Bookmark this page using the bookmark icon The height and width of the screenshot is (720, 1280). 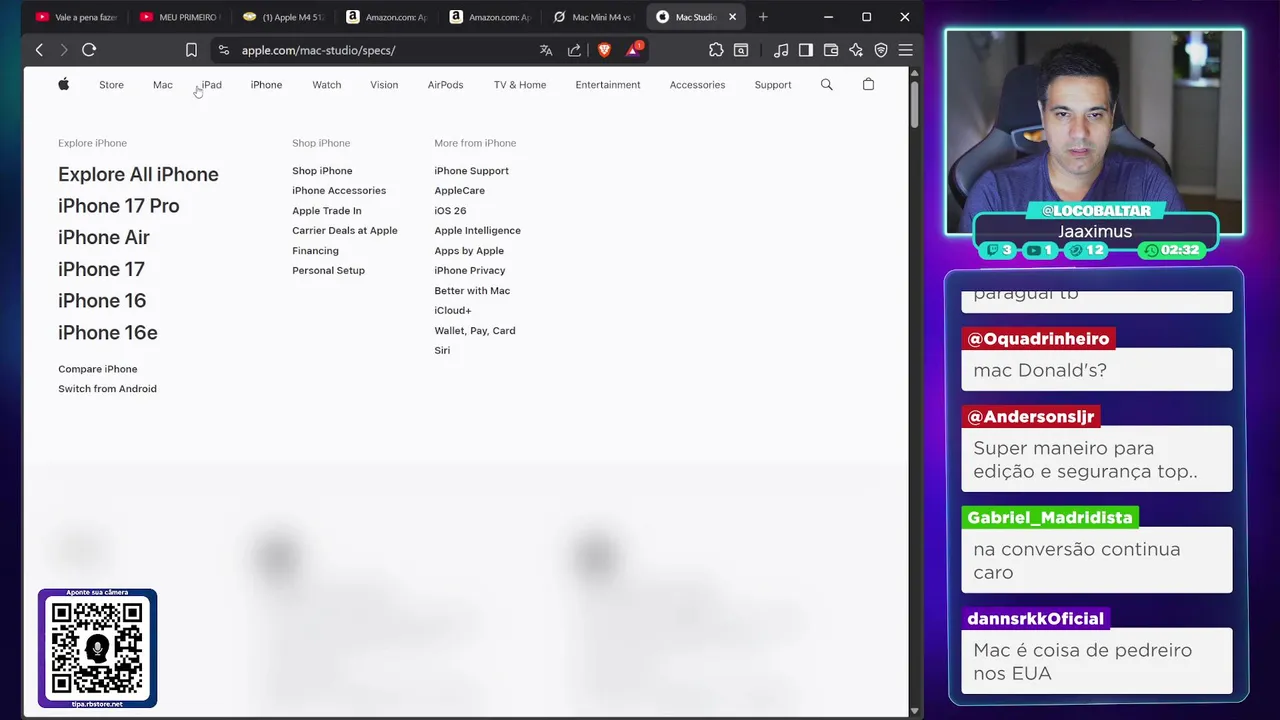(x=191, y=50)
